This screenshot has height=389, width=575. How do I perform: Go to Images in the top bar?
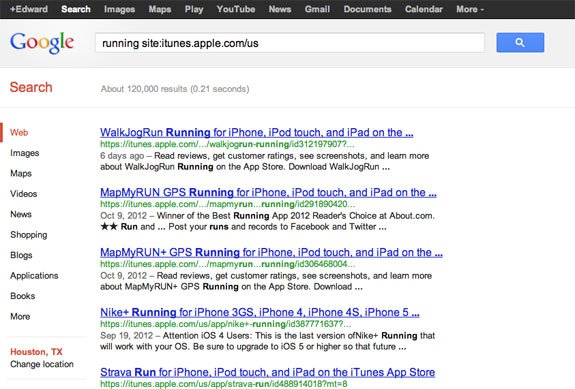pos(119,9)
